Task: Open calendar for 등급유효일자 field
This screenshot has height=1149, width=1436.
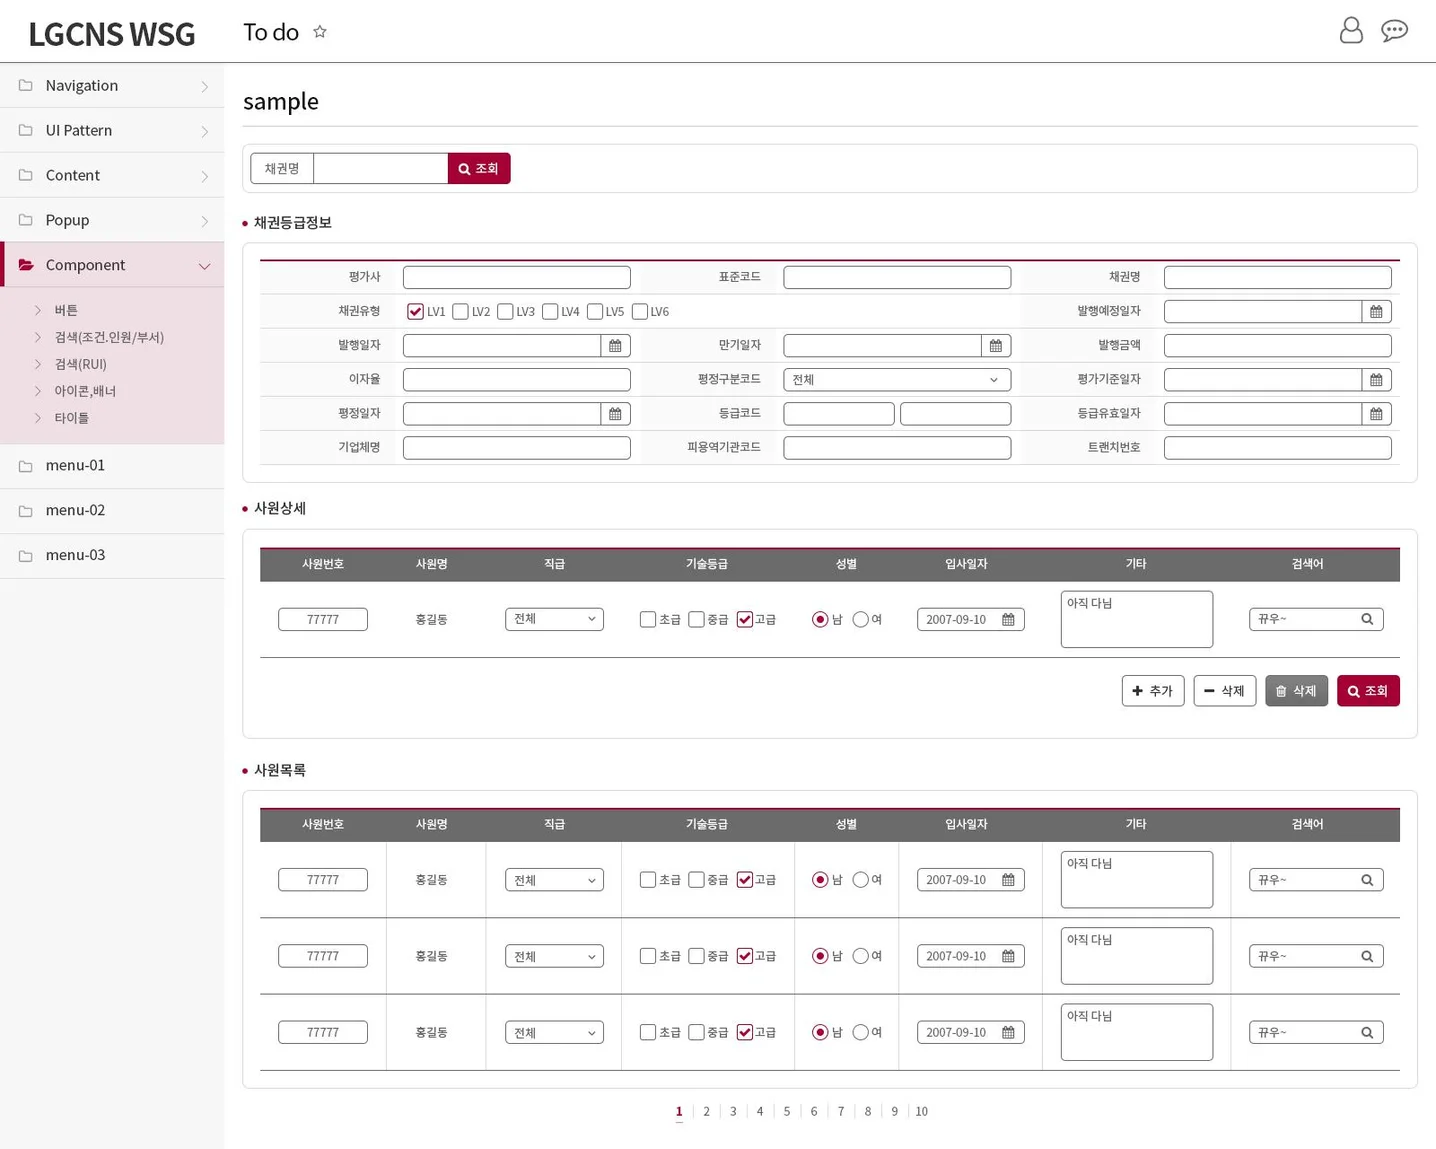Action: [1376, 414]
